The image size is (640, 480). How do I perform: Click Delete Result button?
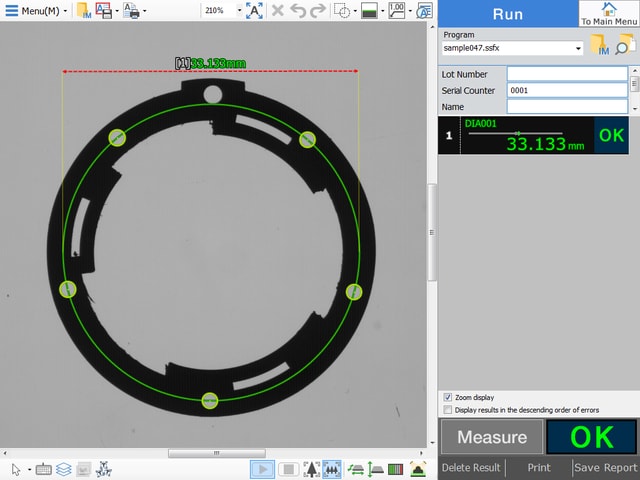click(x=471, y=468)
